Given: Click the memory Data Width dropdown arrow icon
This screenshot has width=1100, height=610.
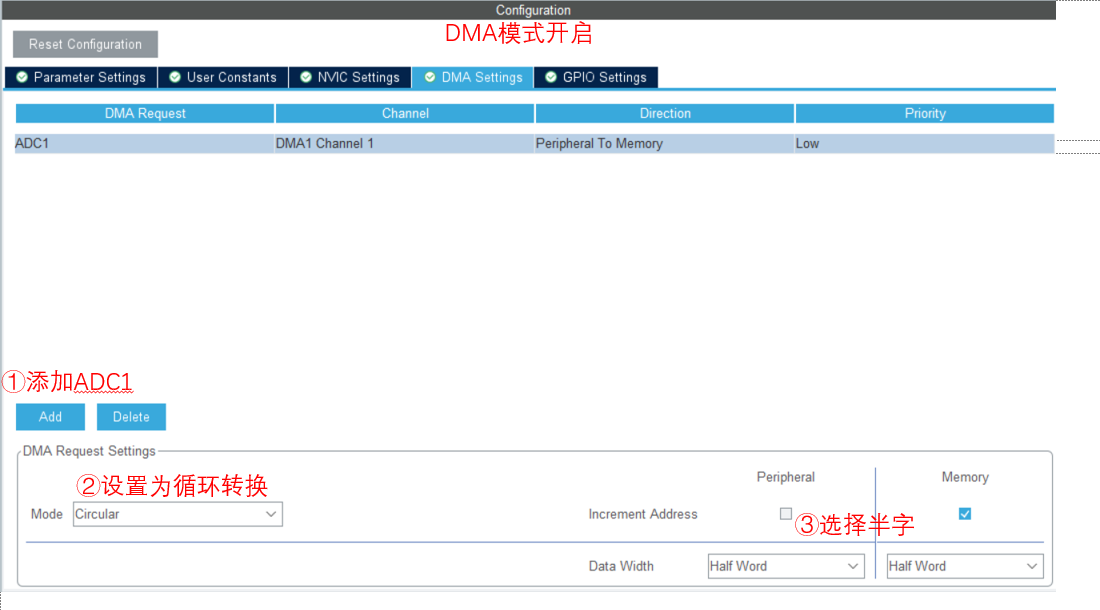Looking at the screenshot, I should coord(1033,565).
